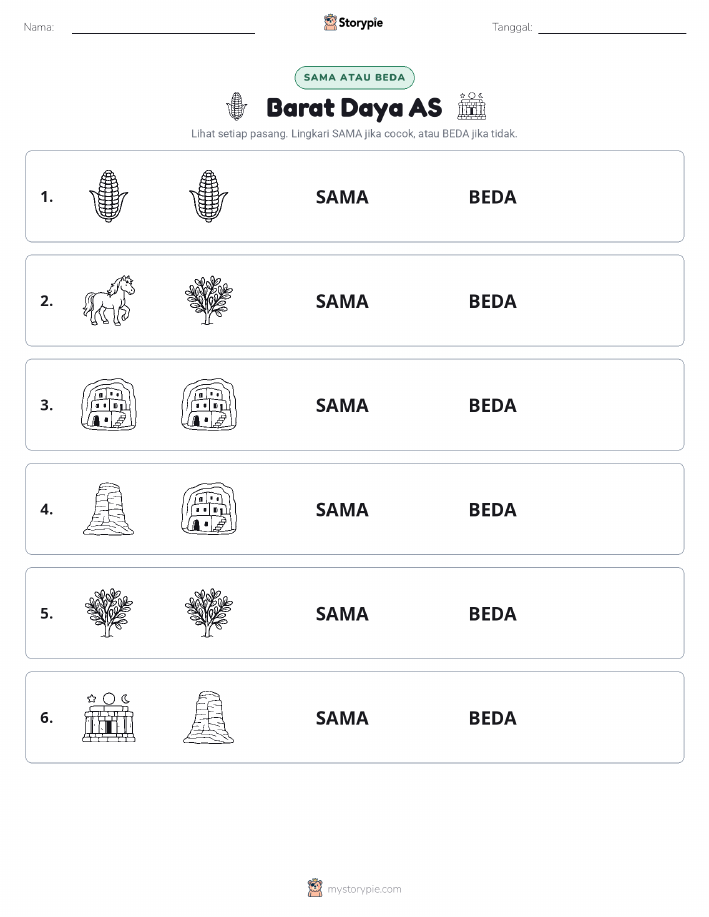The image size is (709, 917).
Task: Click the Tanggal input line
Action: click(612, 28)
